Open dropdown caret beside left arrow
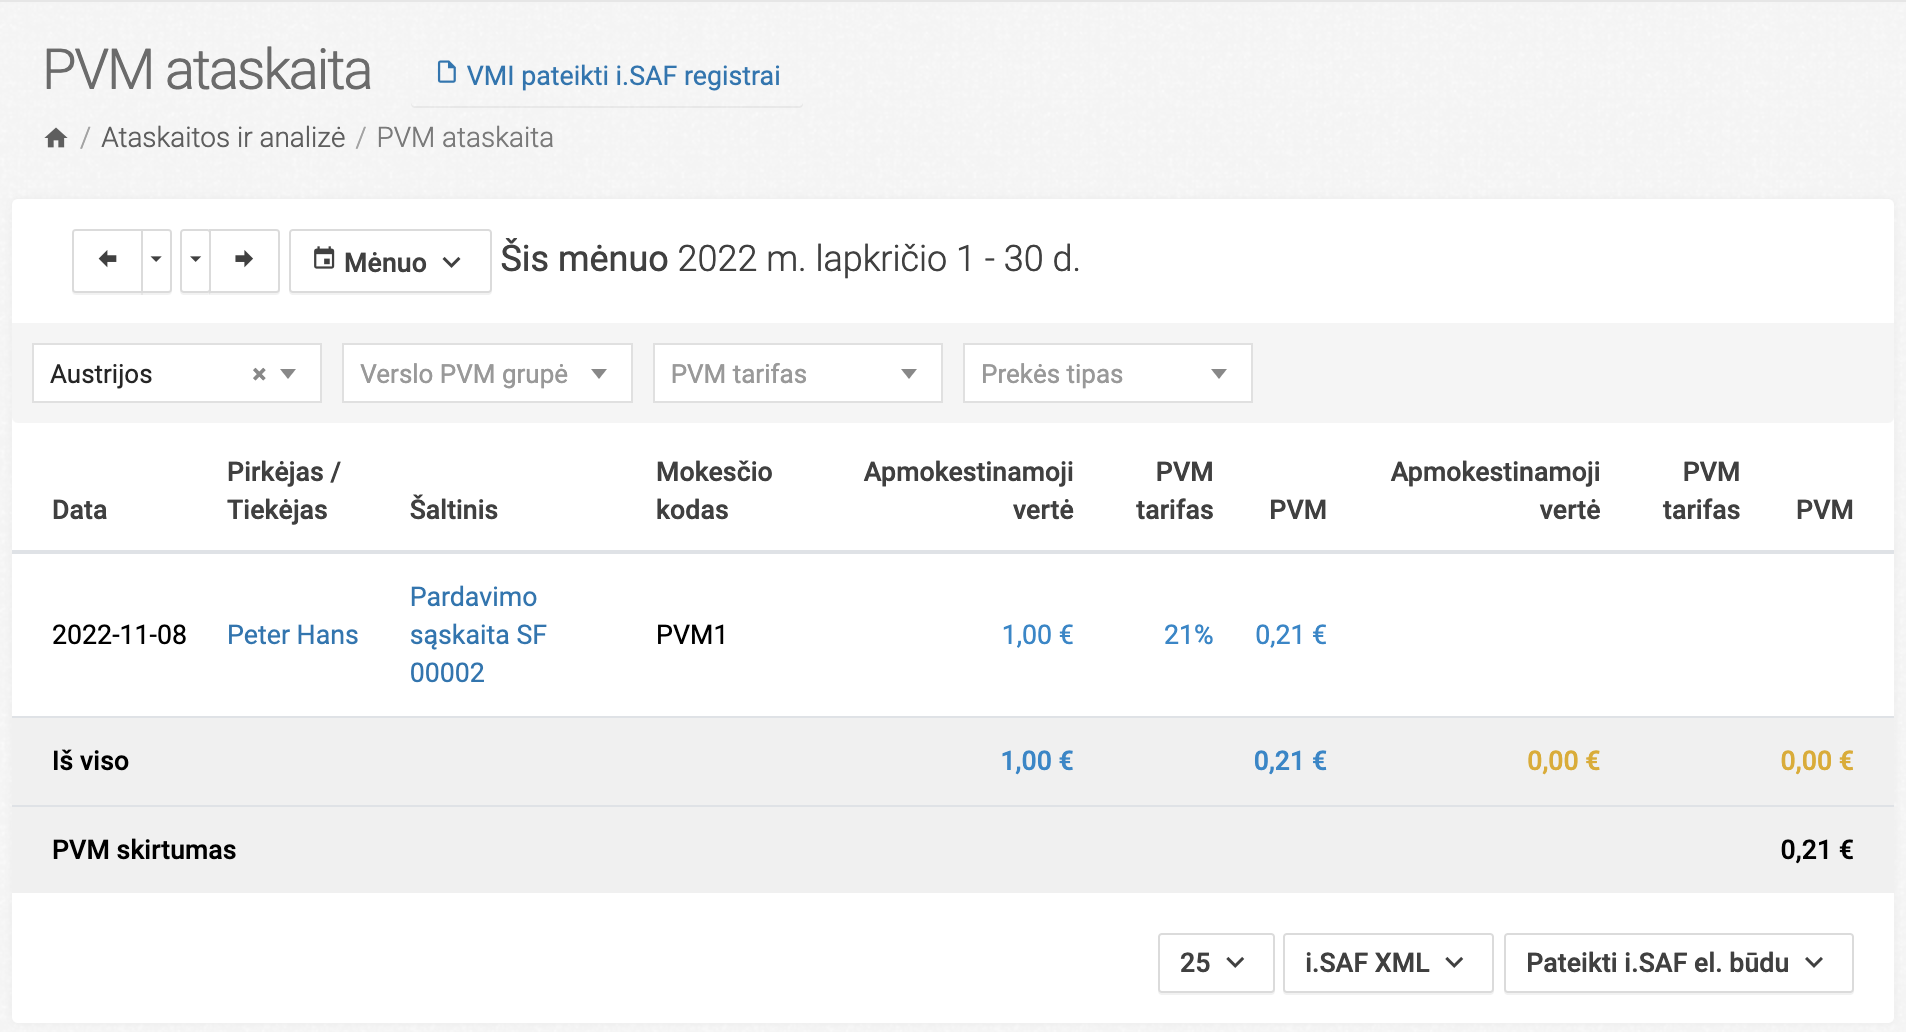The image size is (1906, 1032). click(x=156, y=260)
